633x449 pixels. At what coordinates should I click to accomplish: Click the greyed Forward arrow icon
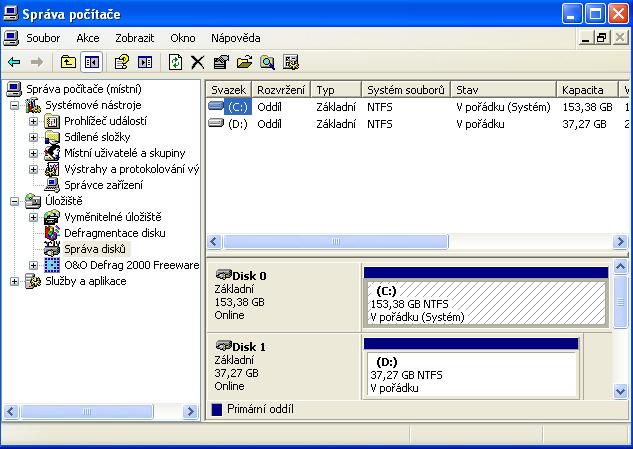point(37,62)
